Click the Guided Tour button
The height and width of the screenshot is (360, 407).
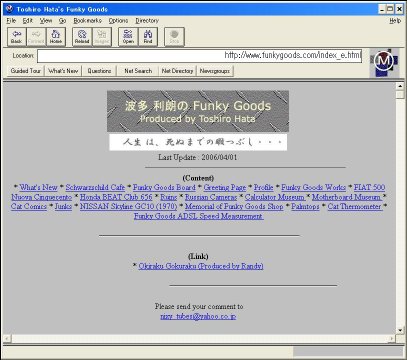pyautogui.click(x=25, y=71)
